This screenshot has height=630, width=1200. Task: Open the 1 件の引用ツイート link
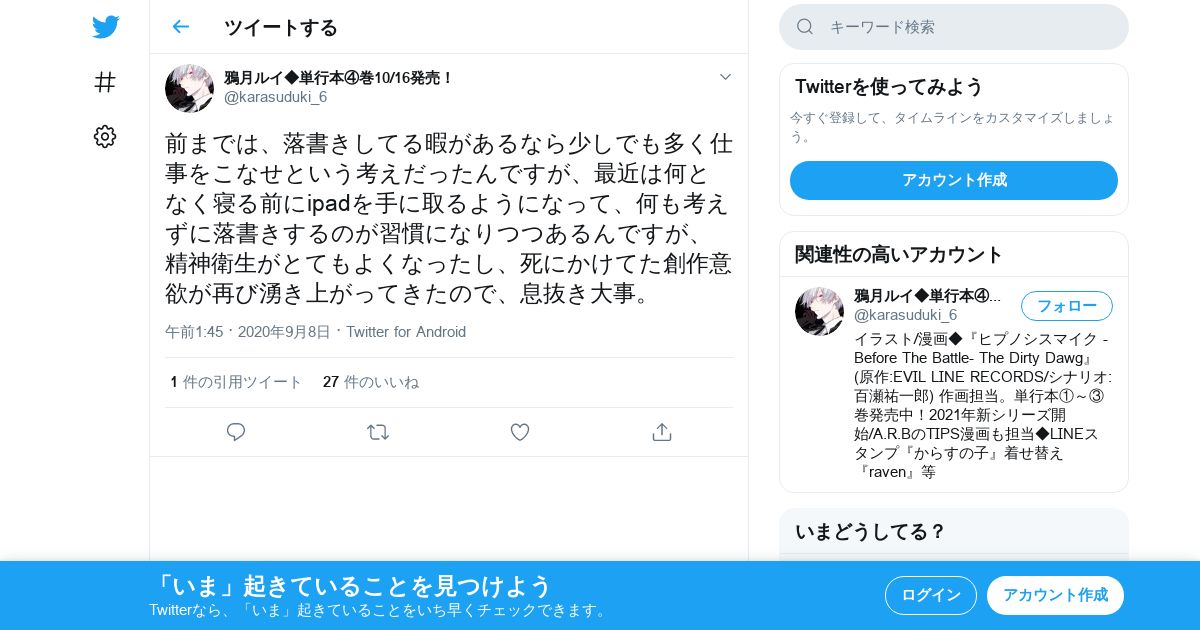pyautogui.click(x=236, y=382)
